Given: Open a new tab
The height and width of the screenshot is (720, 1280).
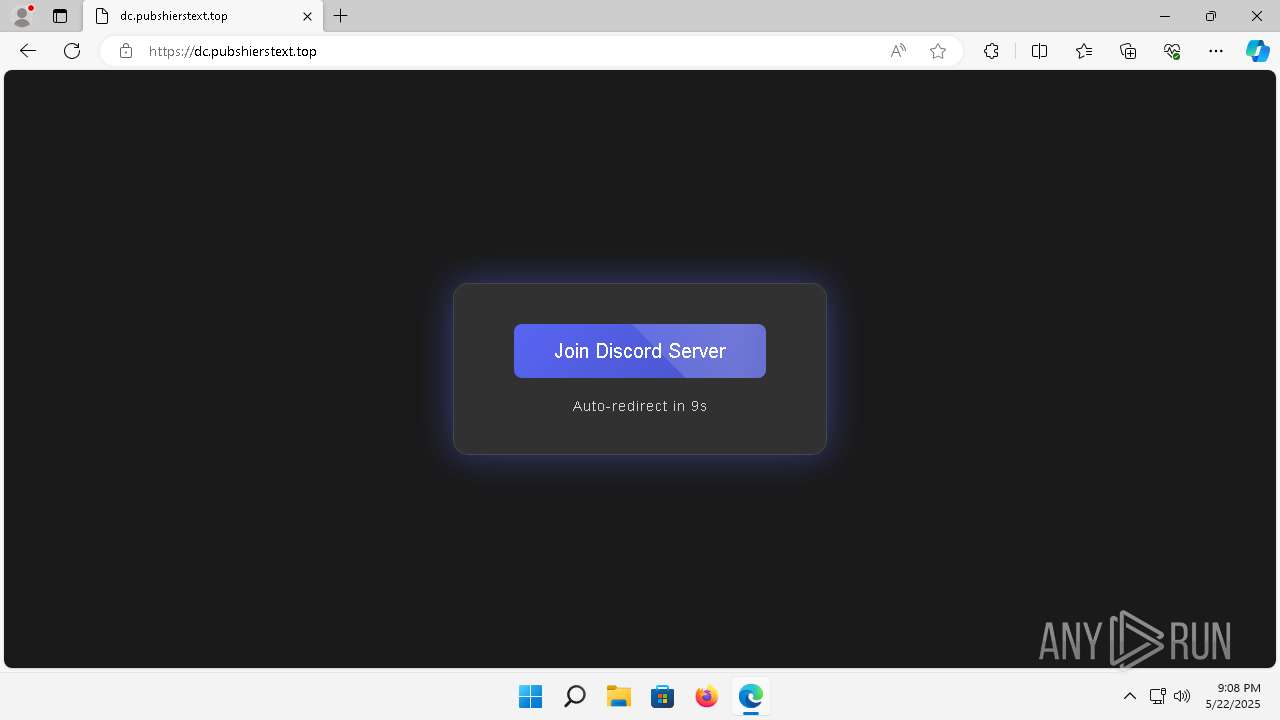Looking at the screenshot, I should click(x=341, y=16).
